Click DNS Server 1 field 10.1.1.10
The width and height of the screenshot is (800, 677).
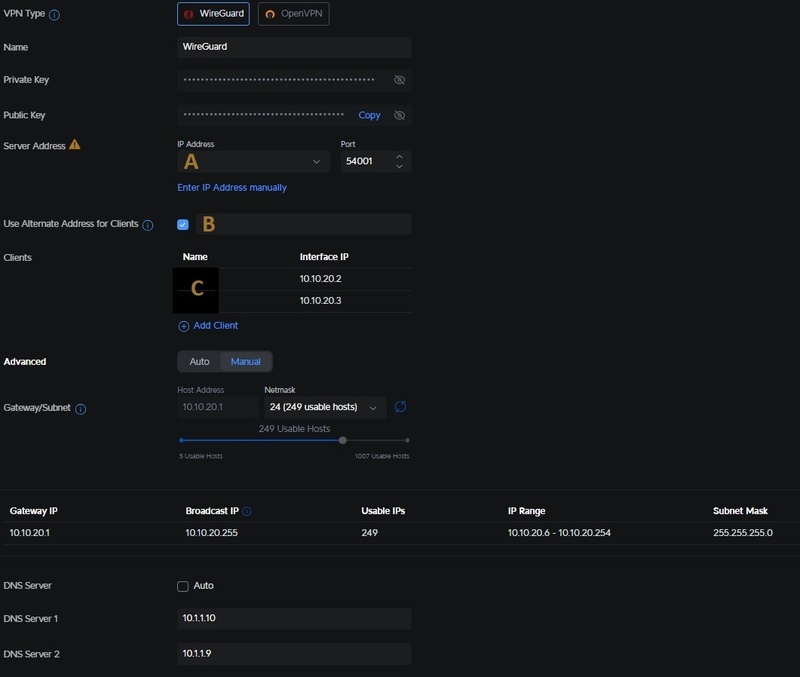[294, 618]
